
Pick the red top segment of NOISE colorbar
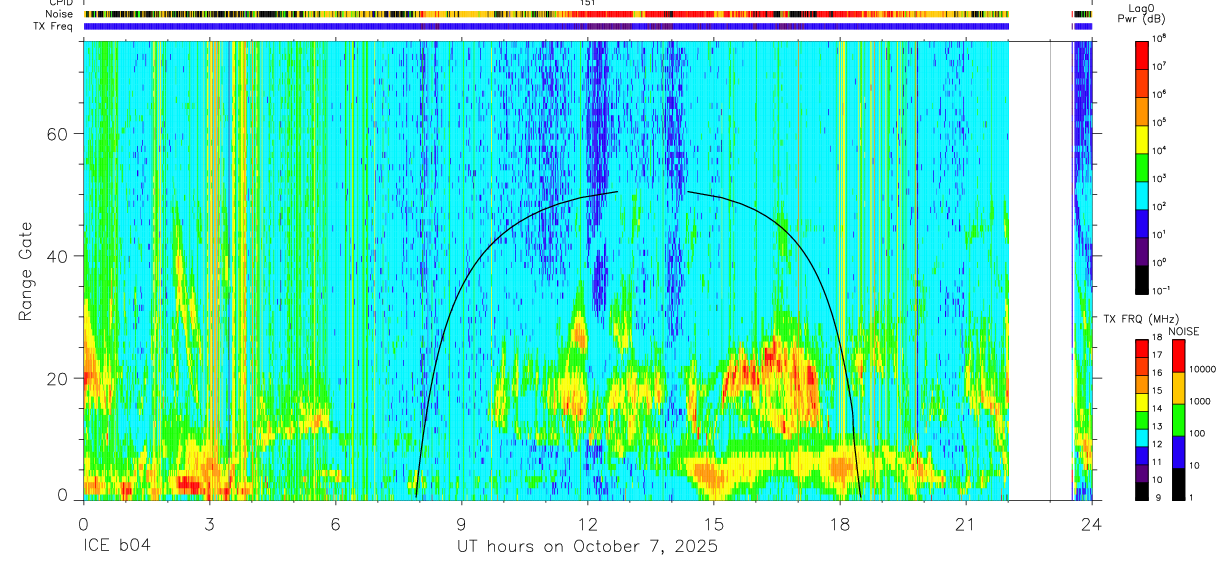click(x=1179, y=356)
